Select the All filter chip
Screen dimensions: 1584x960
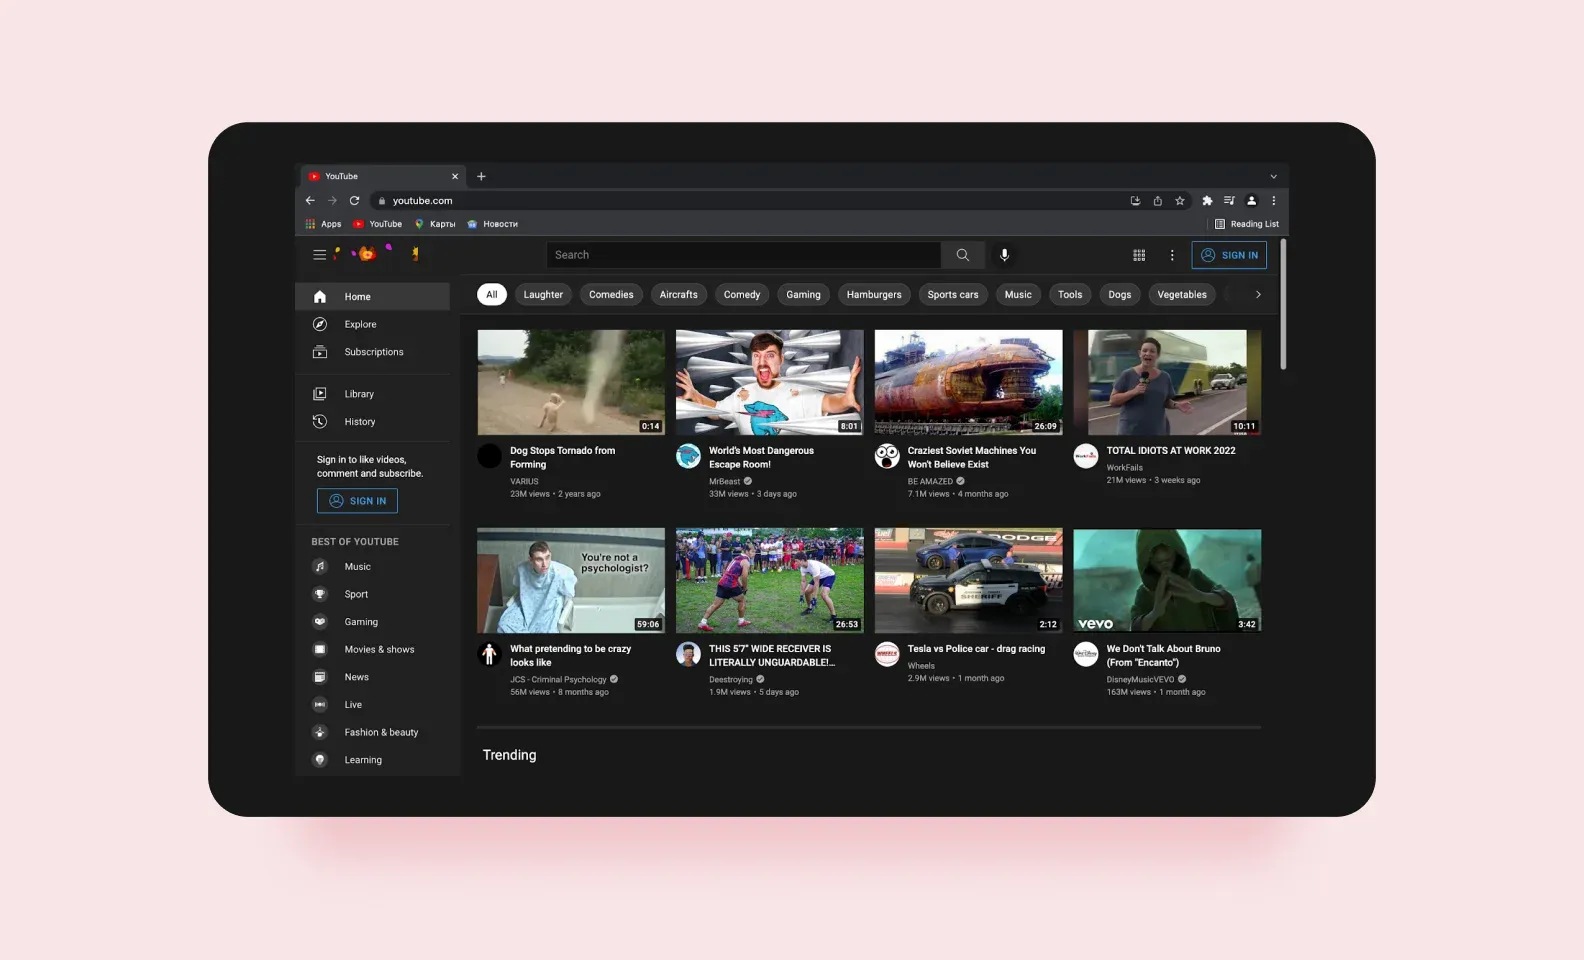tap(492, 295)
